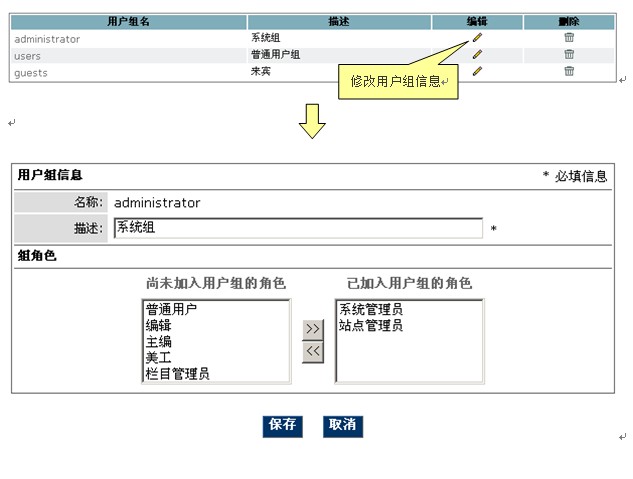
Task: Click the 必填信息 note
Action: [x=575, y=176]
